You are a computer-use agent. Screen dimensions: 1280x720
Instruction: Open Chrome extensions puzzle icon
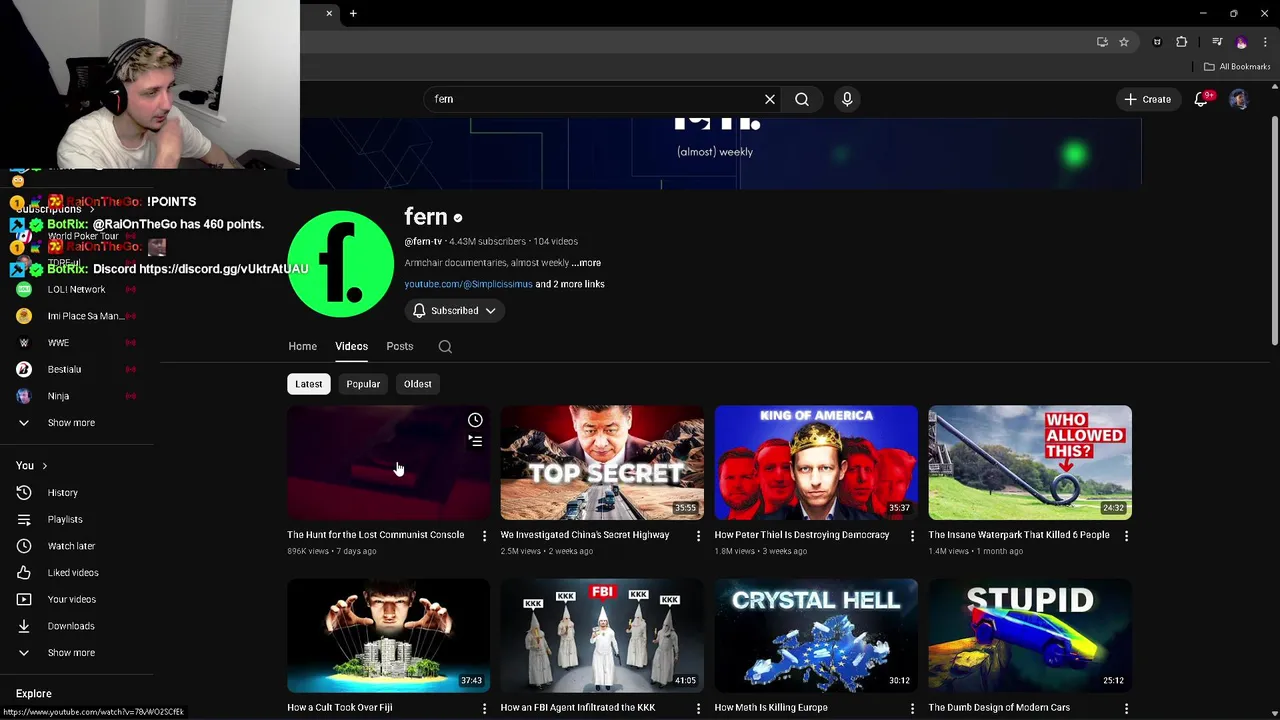(x=1182, y=42)
